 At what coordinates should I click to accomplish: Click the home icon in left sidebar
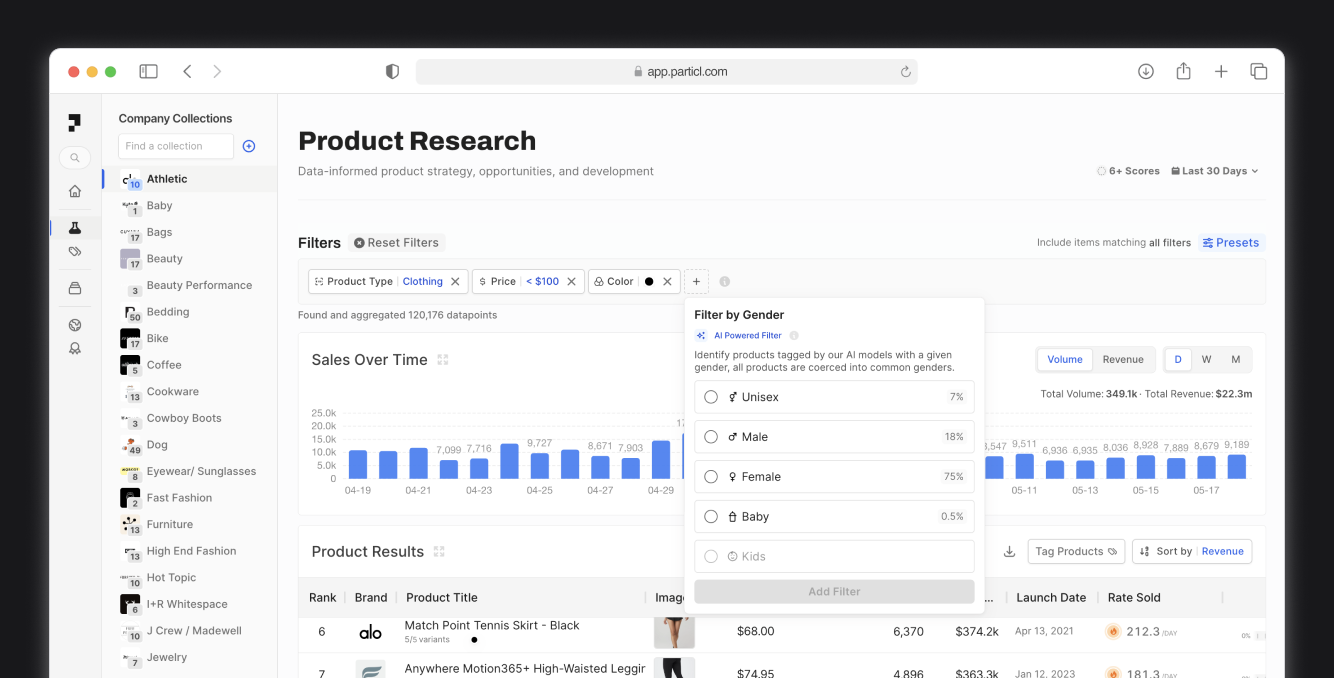(75, 191)
